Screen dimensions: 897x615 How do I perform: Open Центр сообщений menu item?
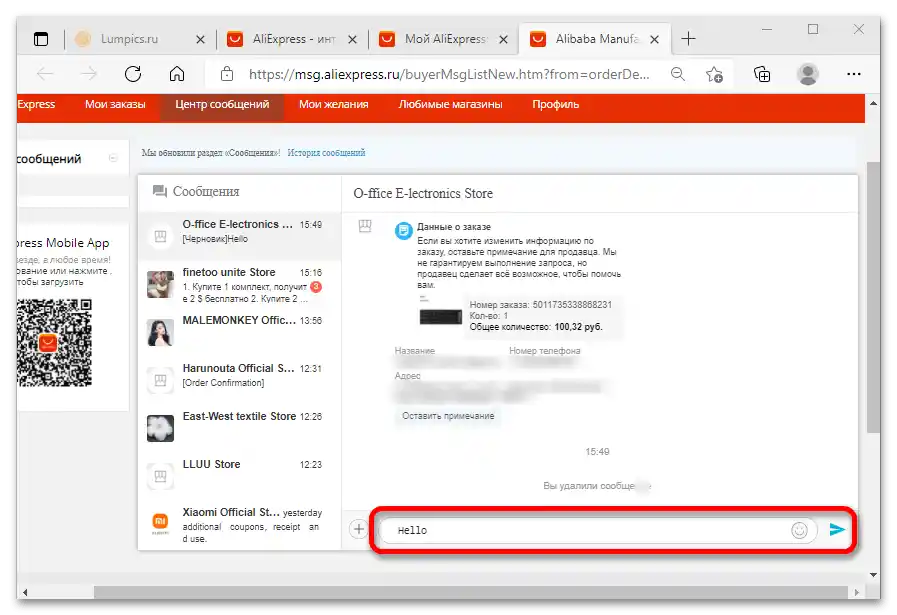(x=222, y=105)
